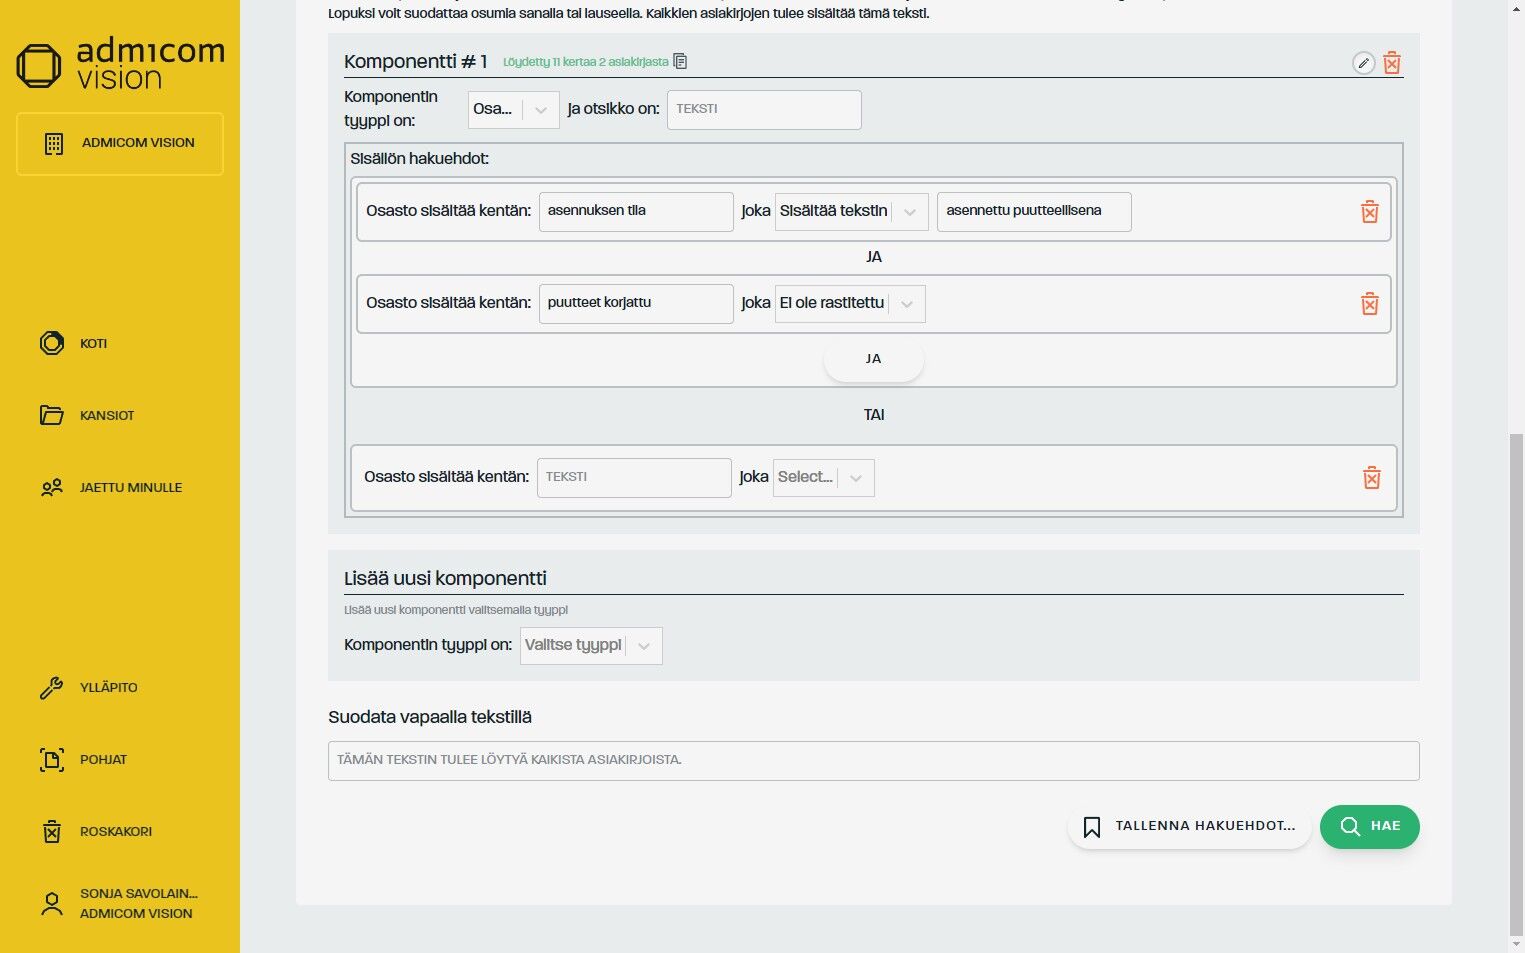Image resolution: width=1525 pixels, height=953 pixels.
Task: Select KANSIOT in the sidebar menu
Action: (107, 416)
